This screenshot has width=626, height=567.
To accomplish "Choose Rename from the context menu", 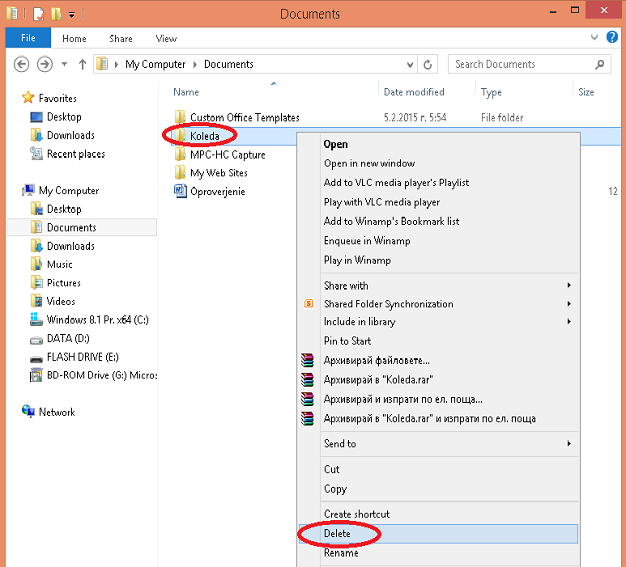I will click(x=340, y=553).
